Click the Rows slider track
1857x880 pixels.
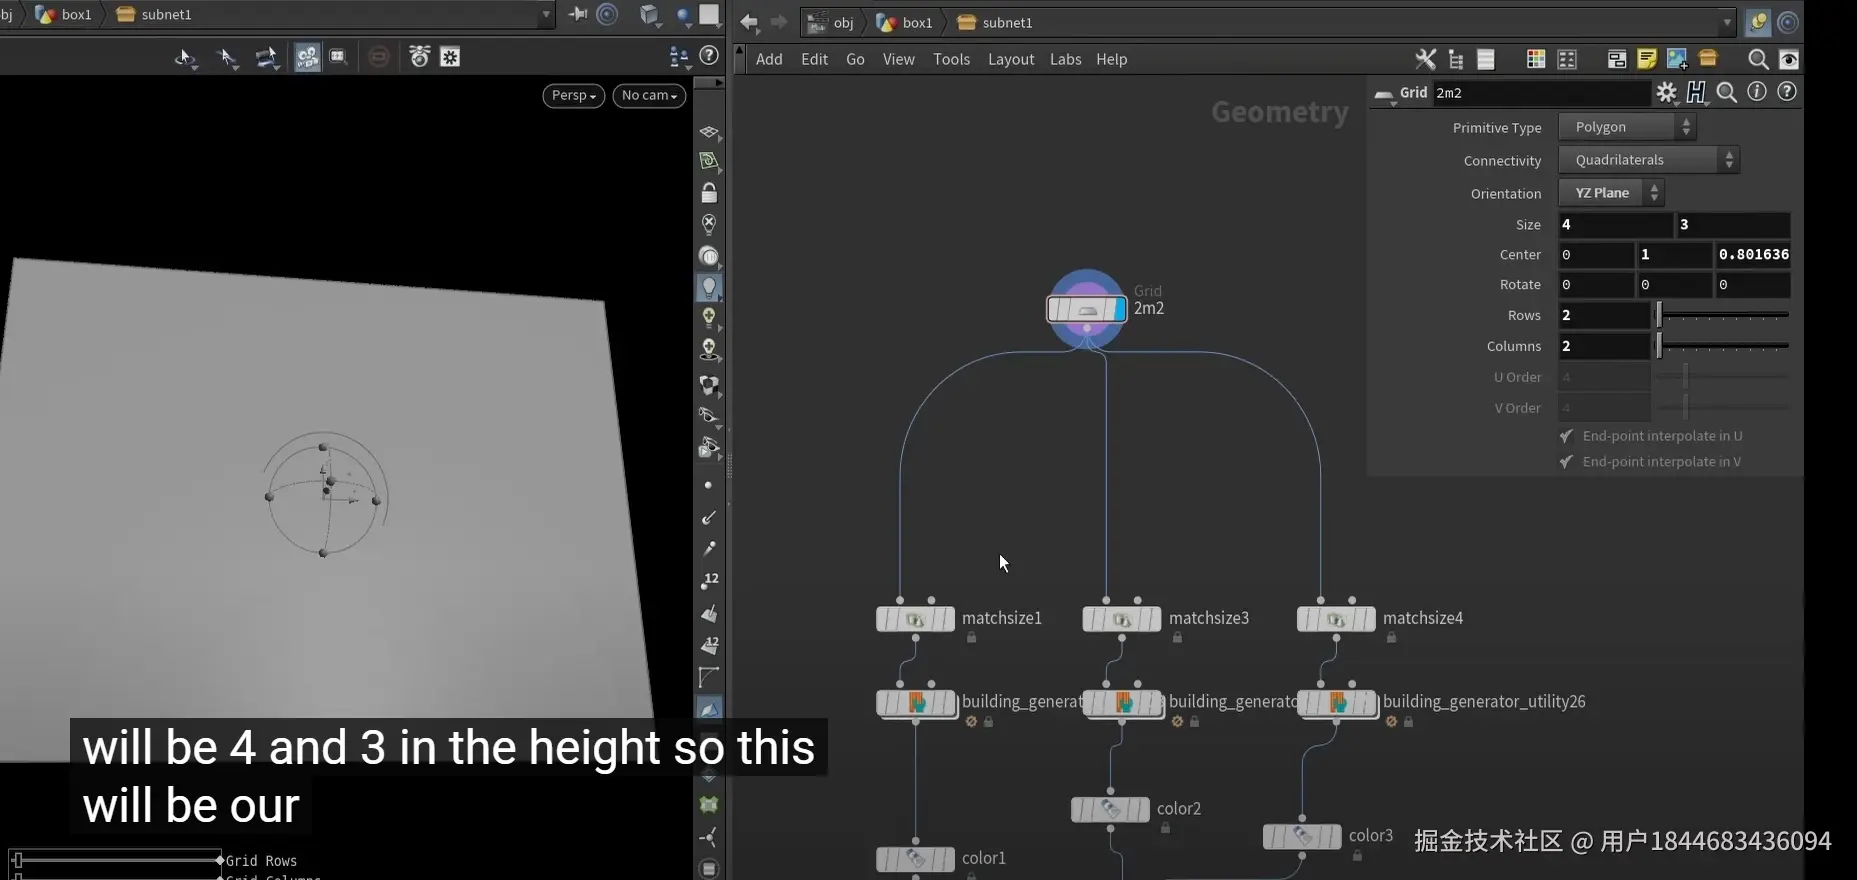[x=1723, y=316]
